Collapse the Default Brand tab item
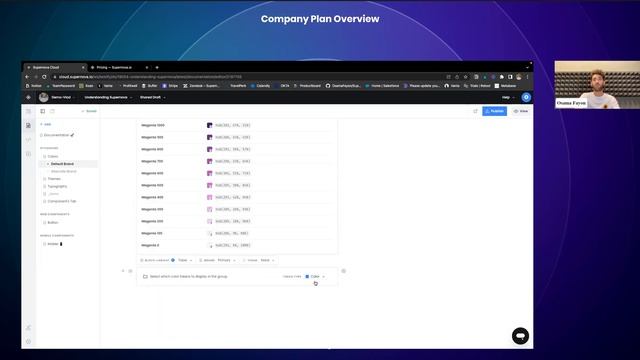The height and width of the screenshot is (360, 640). pos(48,164)
